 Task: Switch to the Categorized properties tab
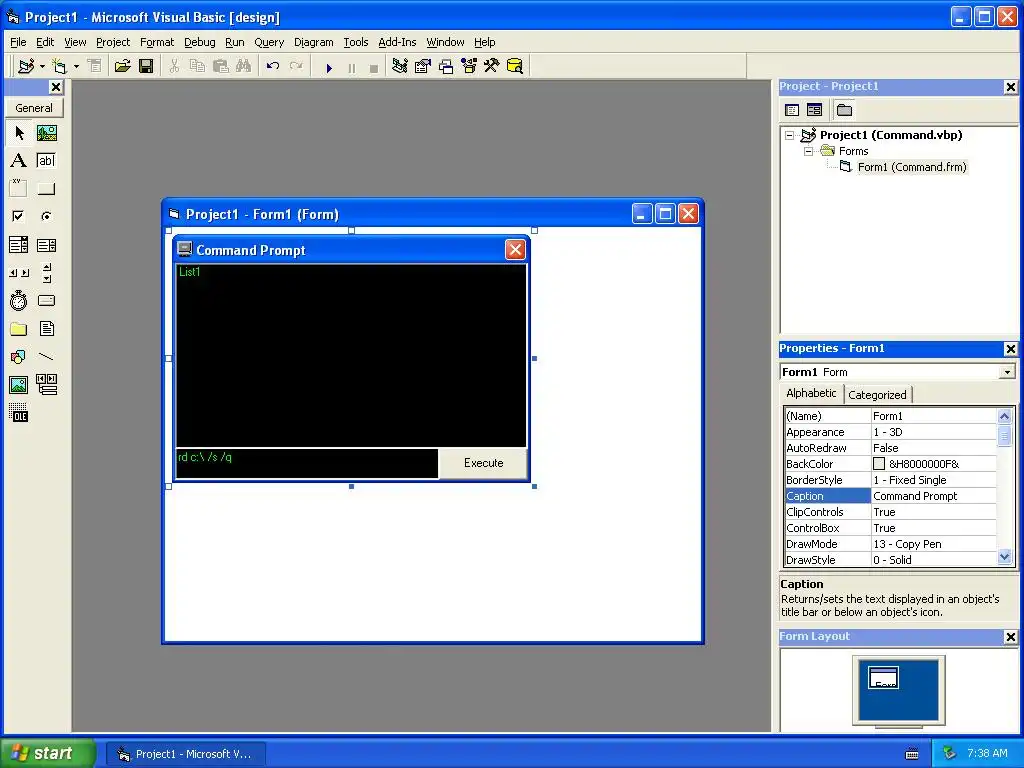point(877,394)
